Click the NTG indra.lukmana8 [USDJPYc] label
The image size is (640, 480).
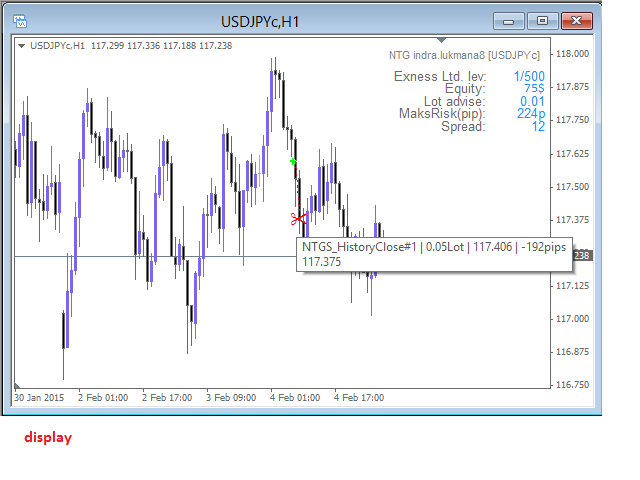[464, 55]
